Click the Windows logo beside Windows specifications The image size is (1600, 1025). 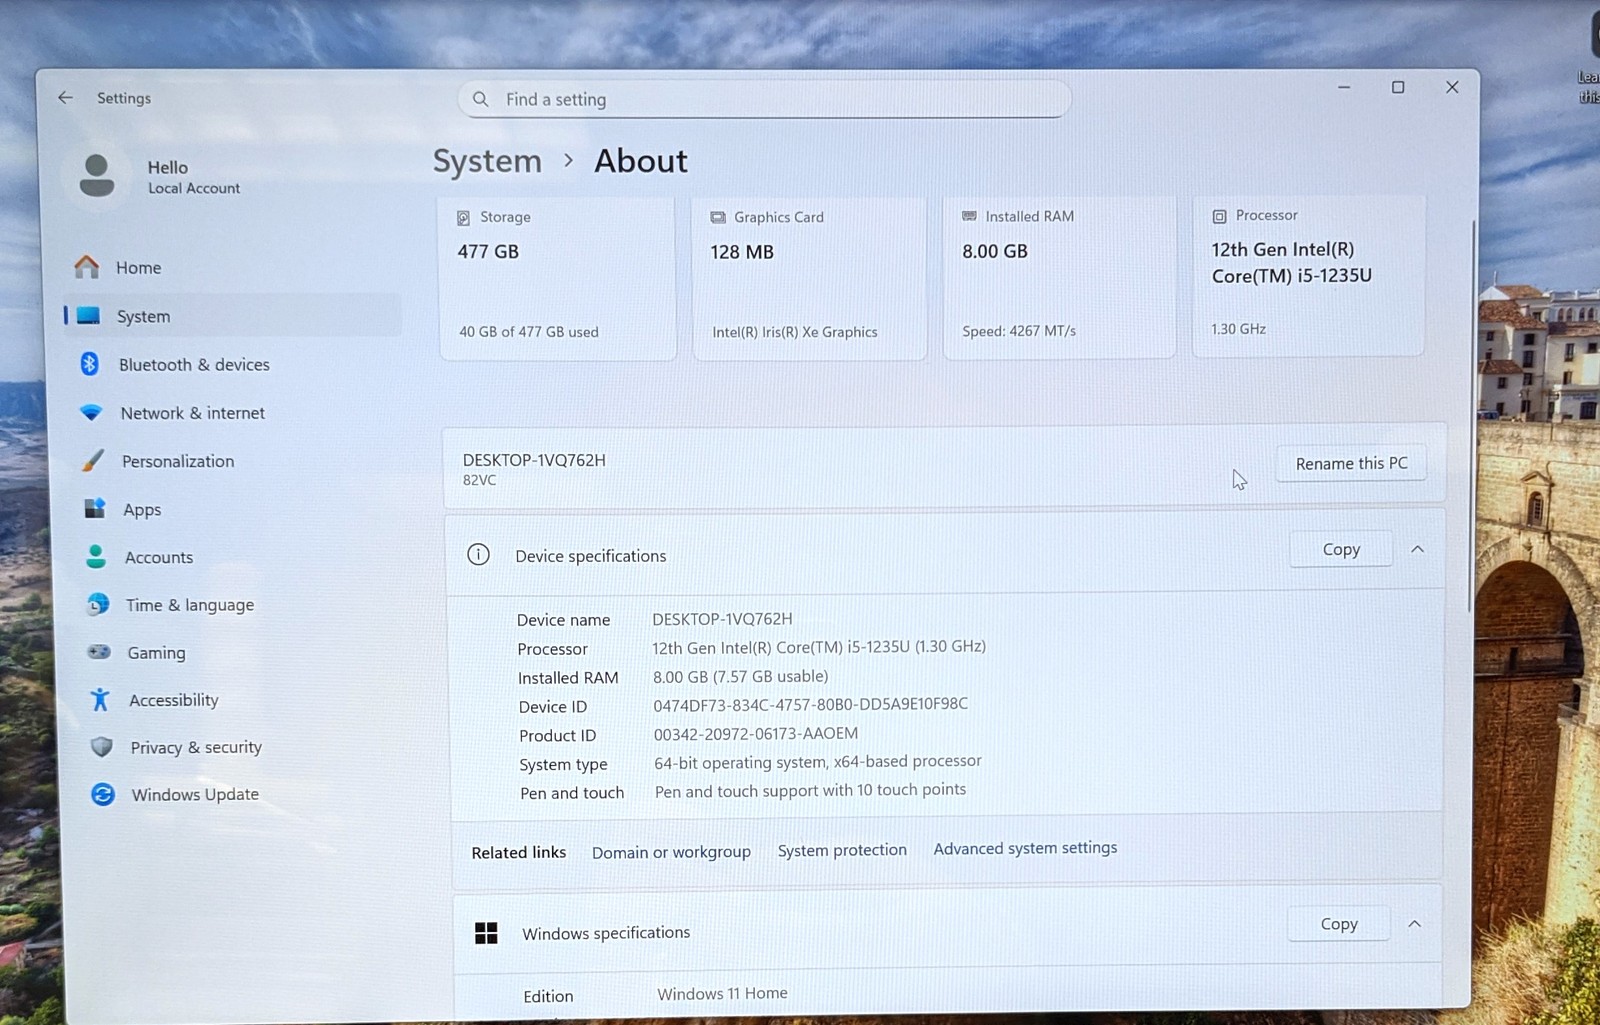pos(486,933)
